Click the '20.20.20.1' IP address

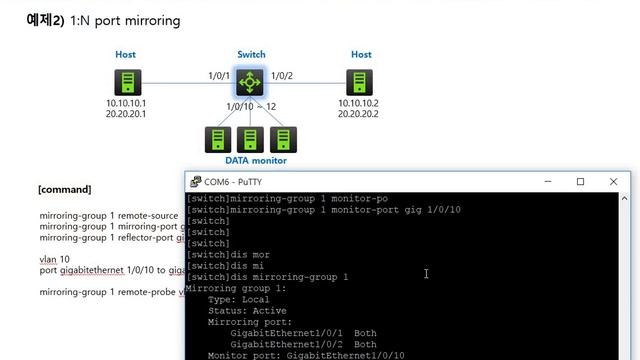(x=126, y=114)
